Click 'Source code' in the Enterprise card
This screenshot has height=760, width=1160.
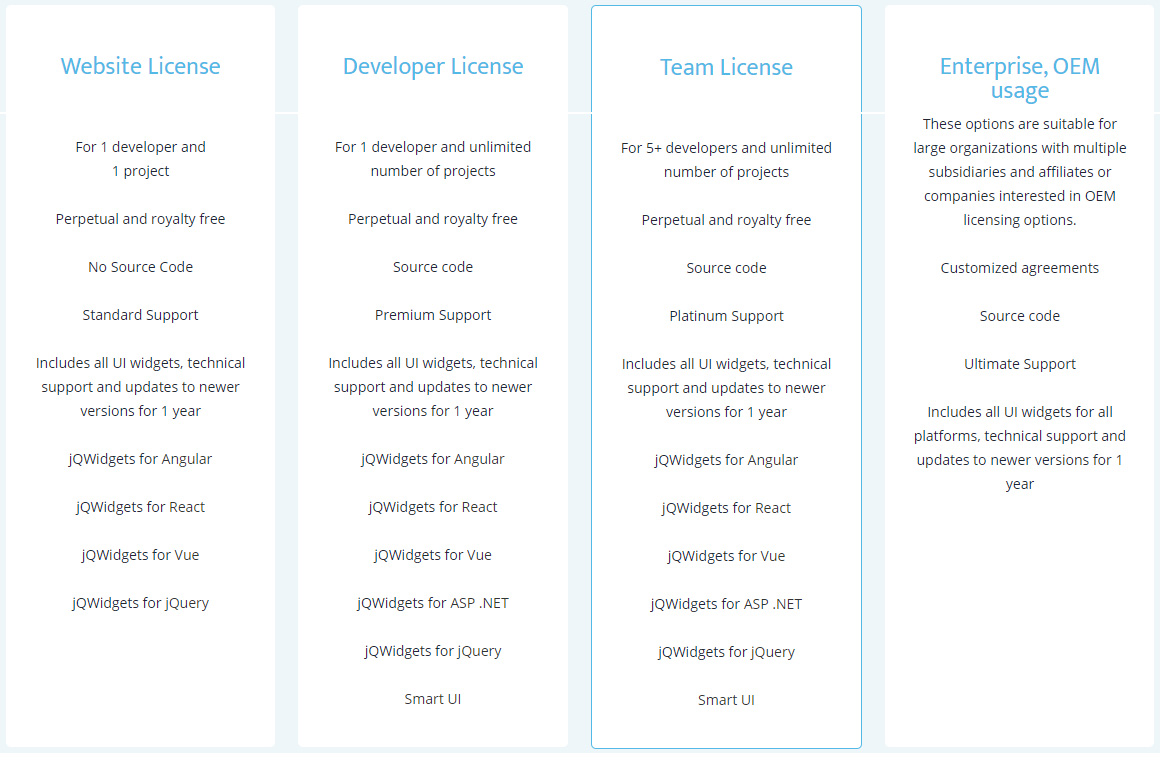(1019, 316)
